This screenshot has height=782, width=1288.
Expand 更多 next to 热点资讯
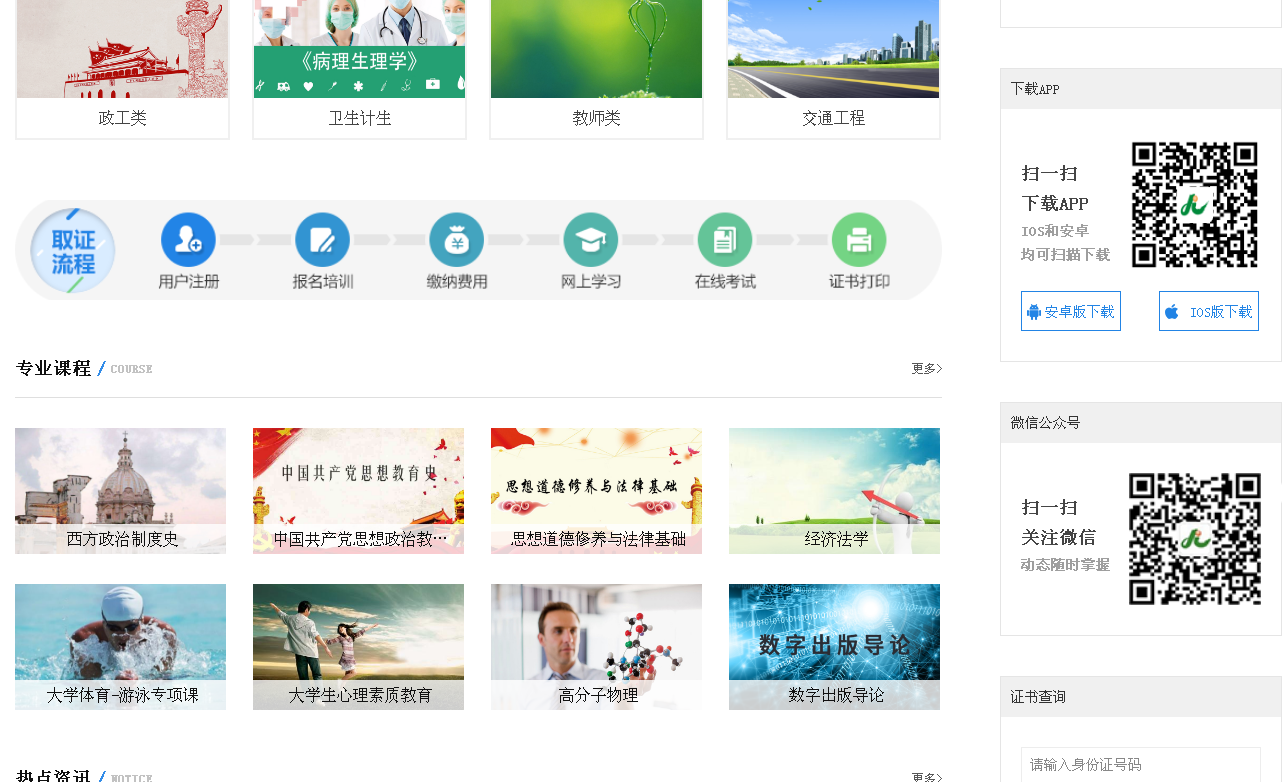point(926,777)
